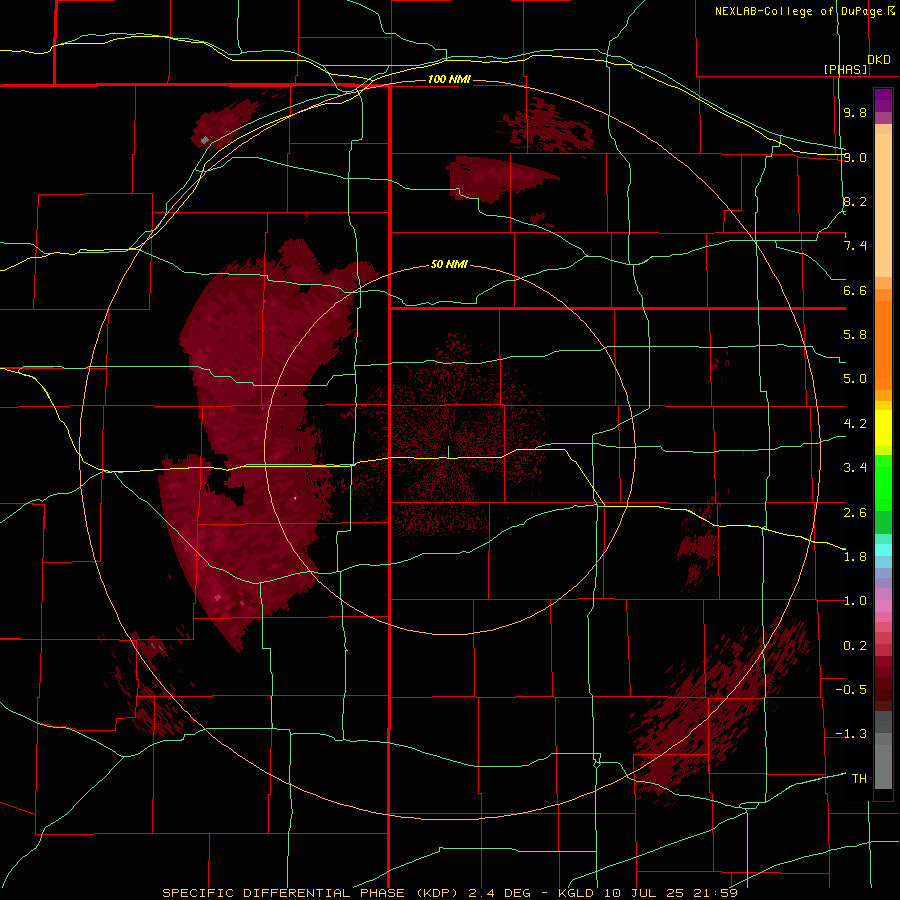900x900 pixels.
Task: Click the 3.4 value on the color scale
Action: pyautogui.click(x=855, y=468)
